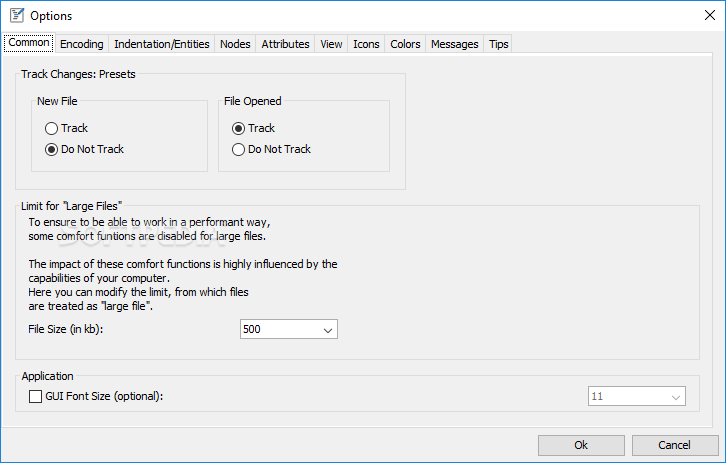Go to the Nodes tab
Screen dimensions: 726x463
tap(235, 44)
